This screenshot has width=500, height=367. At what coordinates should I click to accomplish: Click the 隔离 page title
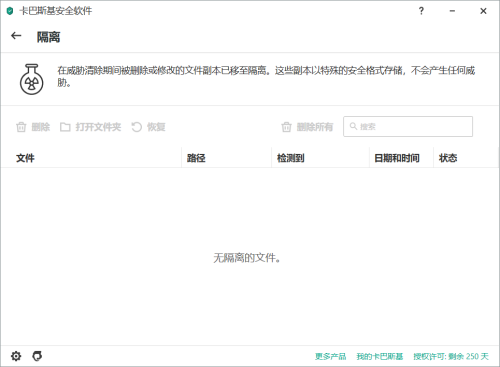tap(48, 37)
